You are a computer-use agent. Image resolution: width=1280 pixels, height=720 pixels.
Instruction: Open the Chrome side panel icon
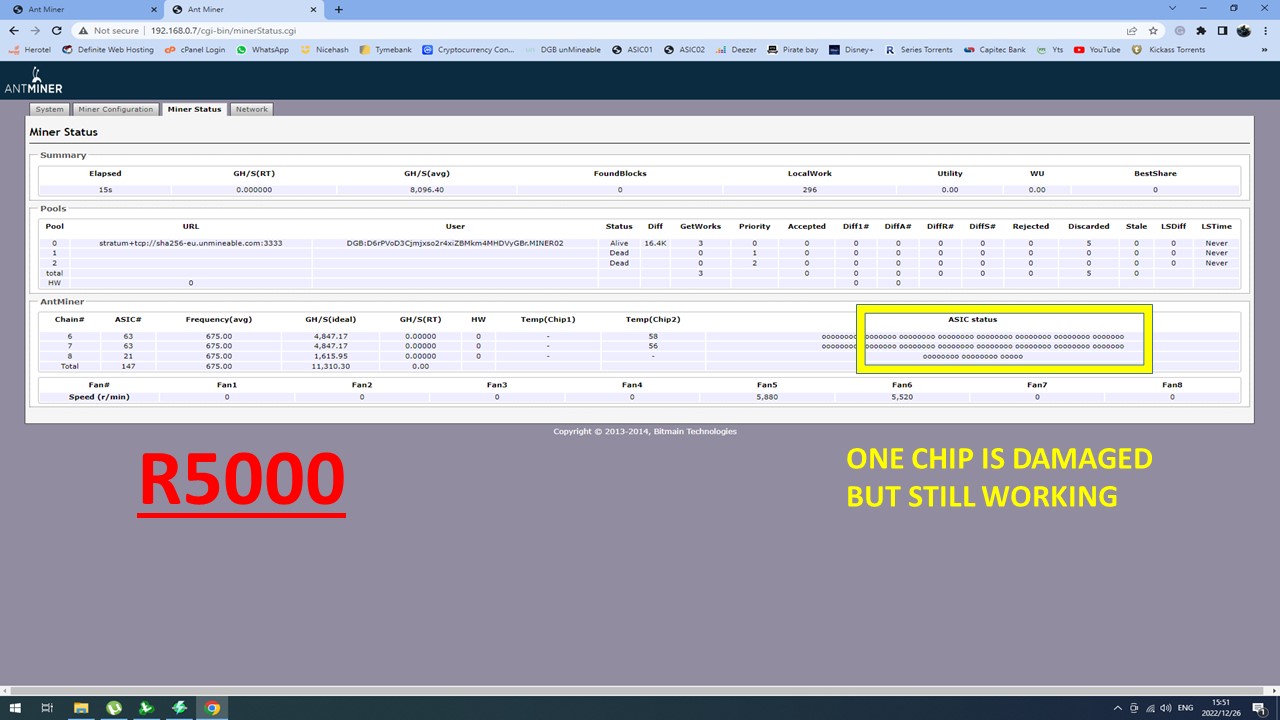click(x=1222, y=30)
